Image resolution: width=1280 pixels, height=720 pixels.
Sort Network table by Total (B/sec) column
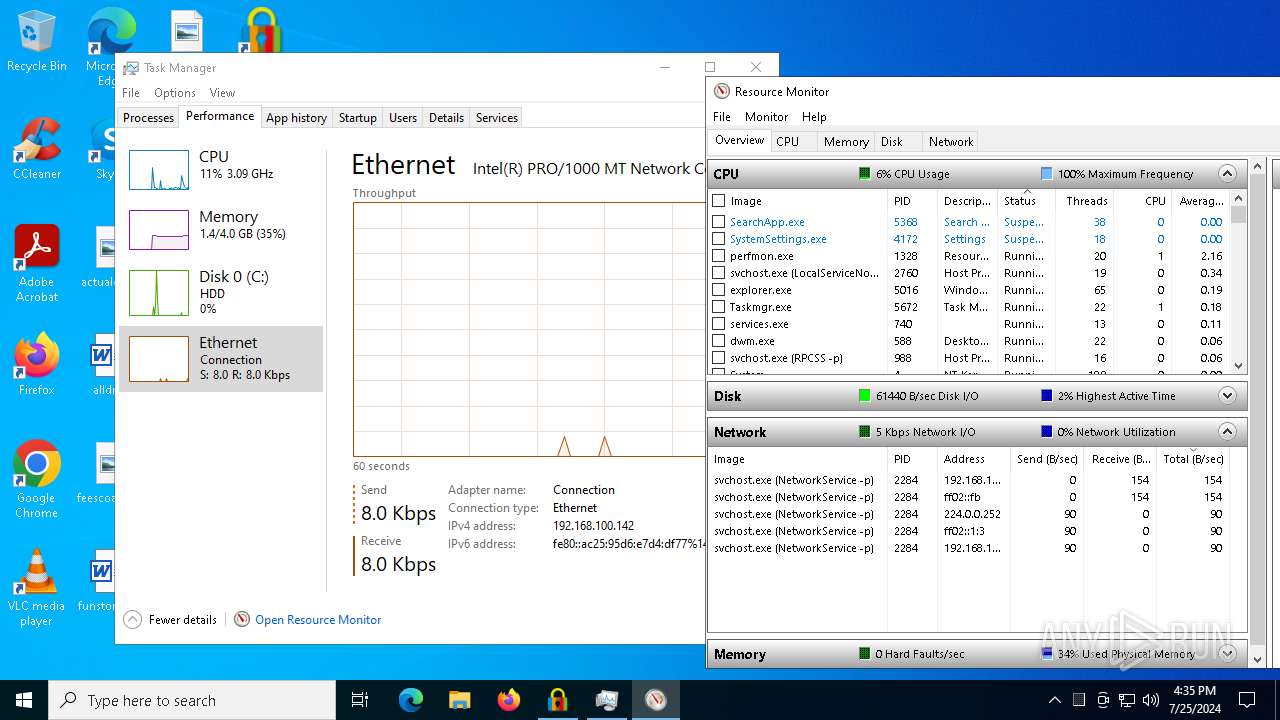point(1194,459)
